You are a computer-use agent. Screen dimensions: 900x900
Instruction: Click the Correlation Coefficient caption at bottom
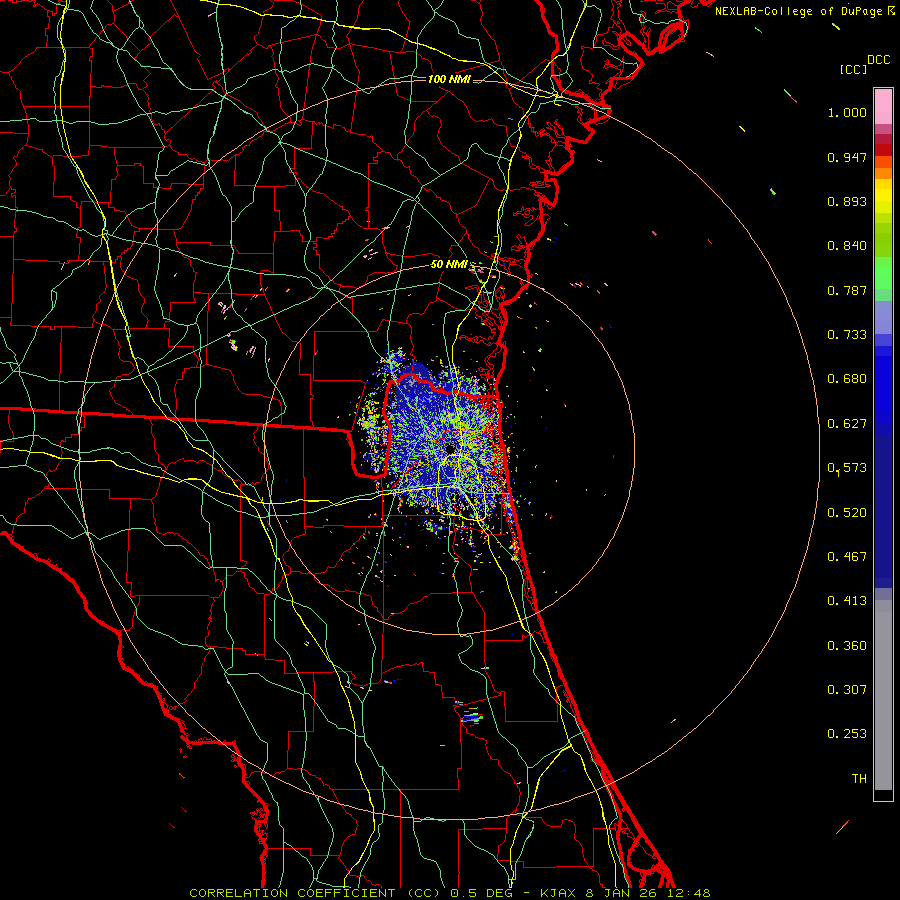[450, 893]
